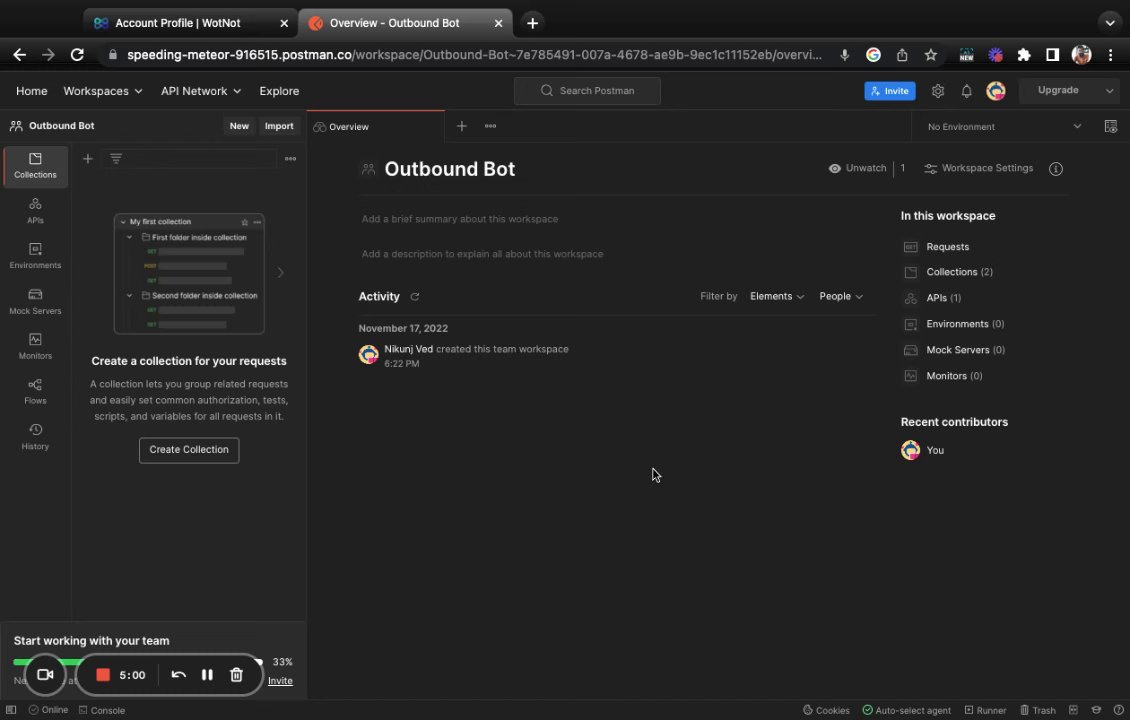
Task: Open the People filter dropdown
Action: click(841, 296)
